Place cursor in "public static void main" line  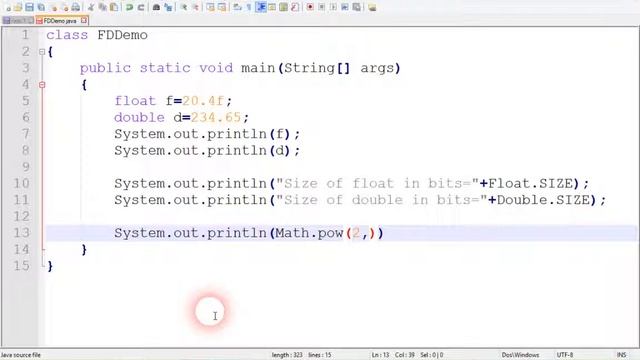point(240,68)
